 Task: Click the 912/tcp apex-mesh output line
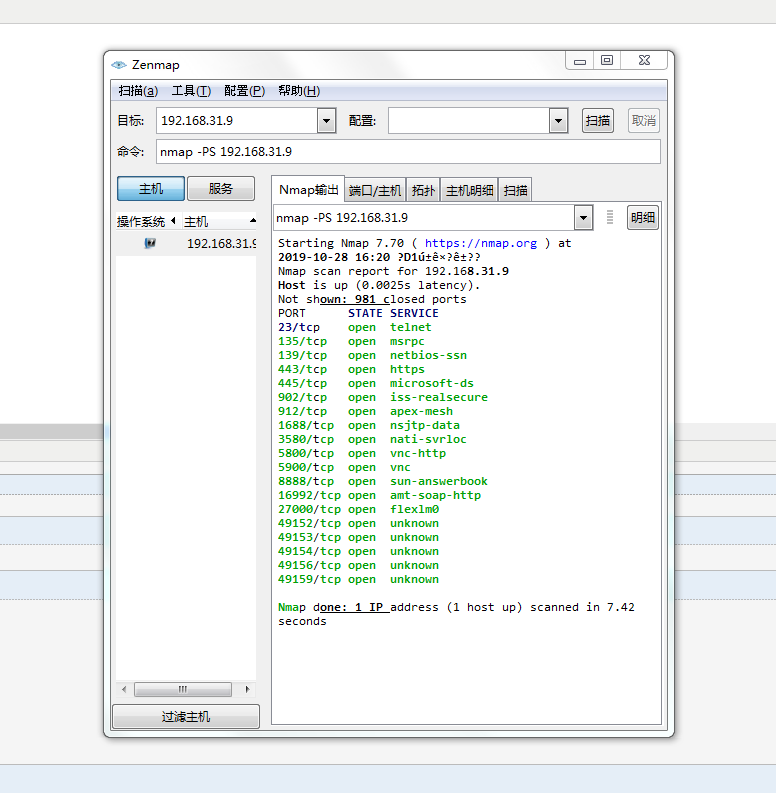(x=365, y=411)
